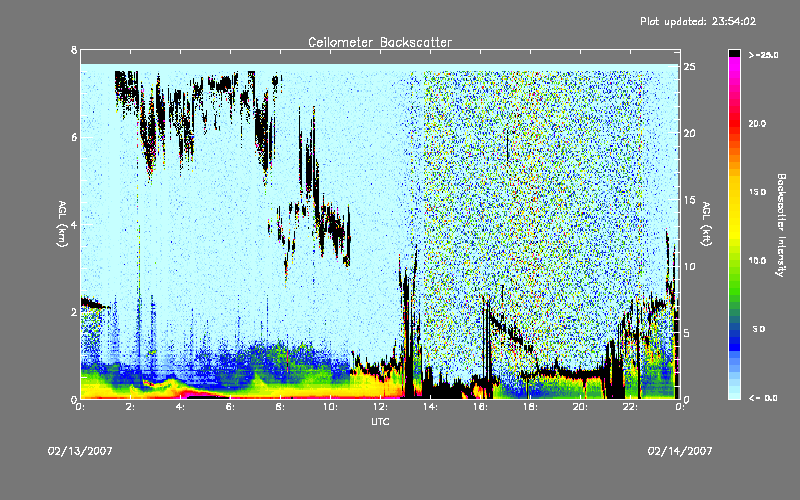Select the "02/13/2007" start date label
Image resolution: width=800 pixels, height=500 pixels.
[x=80, y=451]
